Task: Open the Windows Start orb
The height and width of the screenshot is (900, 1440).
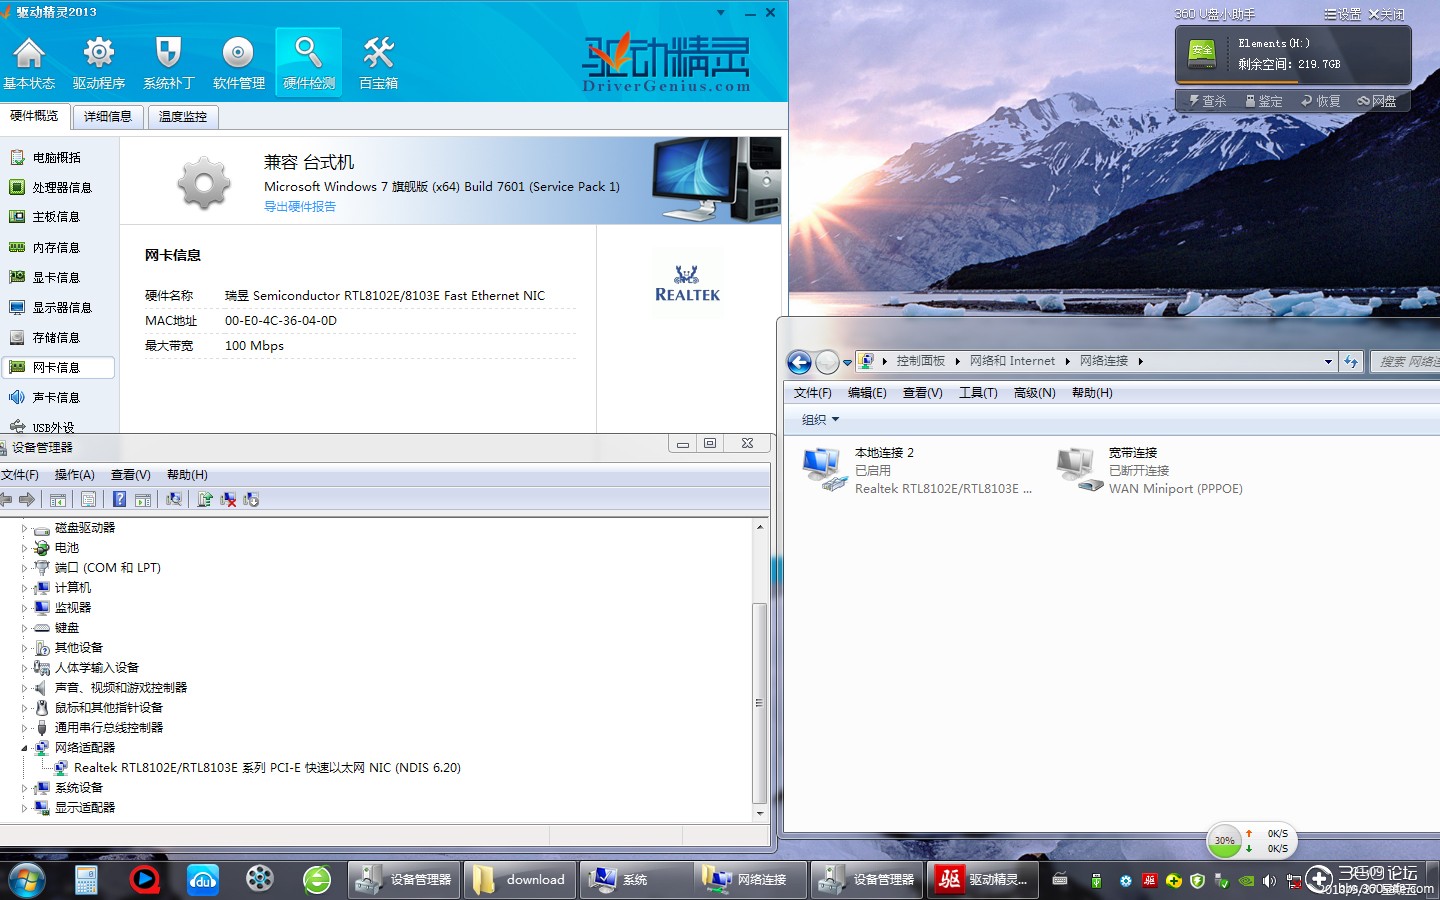Action: 27,880
